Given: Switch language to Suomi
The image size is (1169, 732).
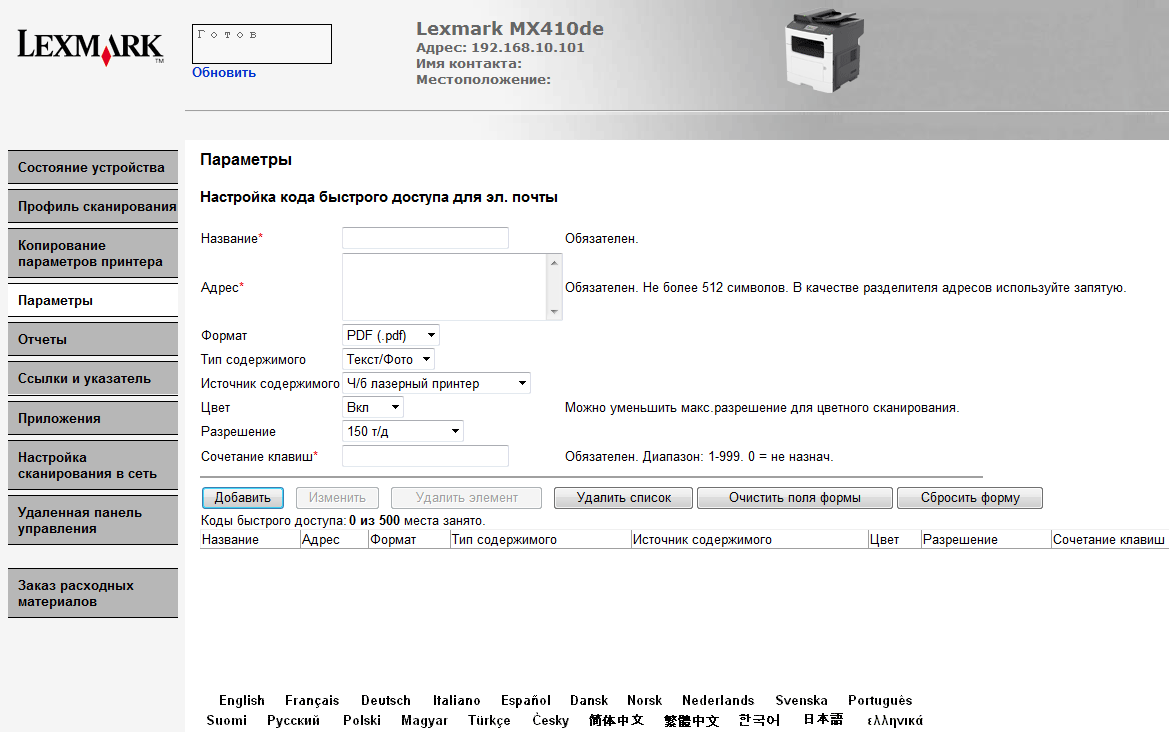Looking at the screenshot, I should point(227,720).
